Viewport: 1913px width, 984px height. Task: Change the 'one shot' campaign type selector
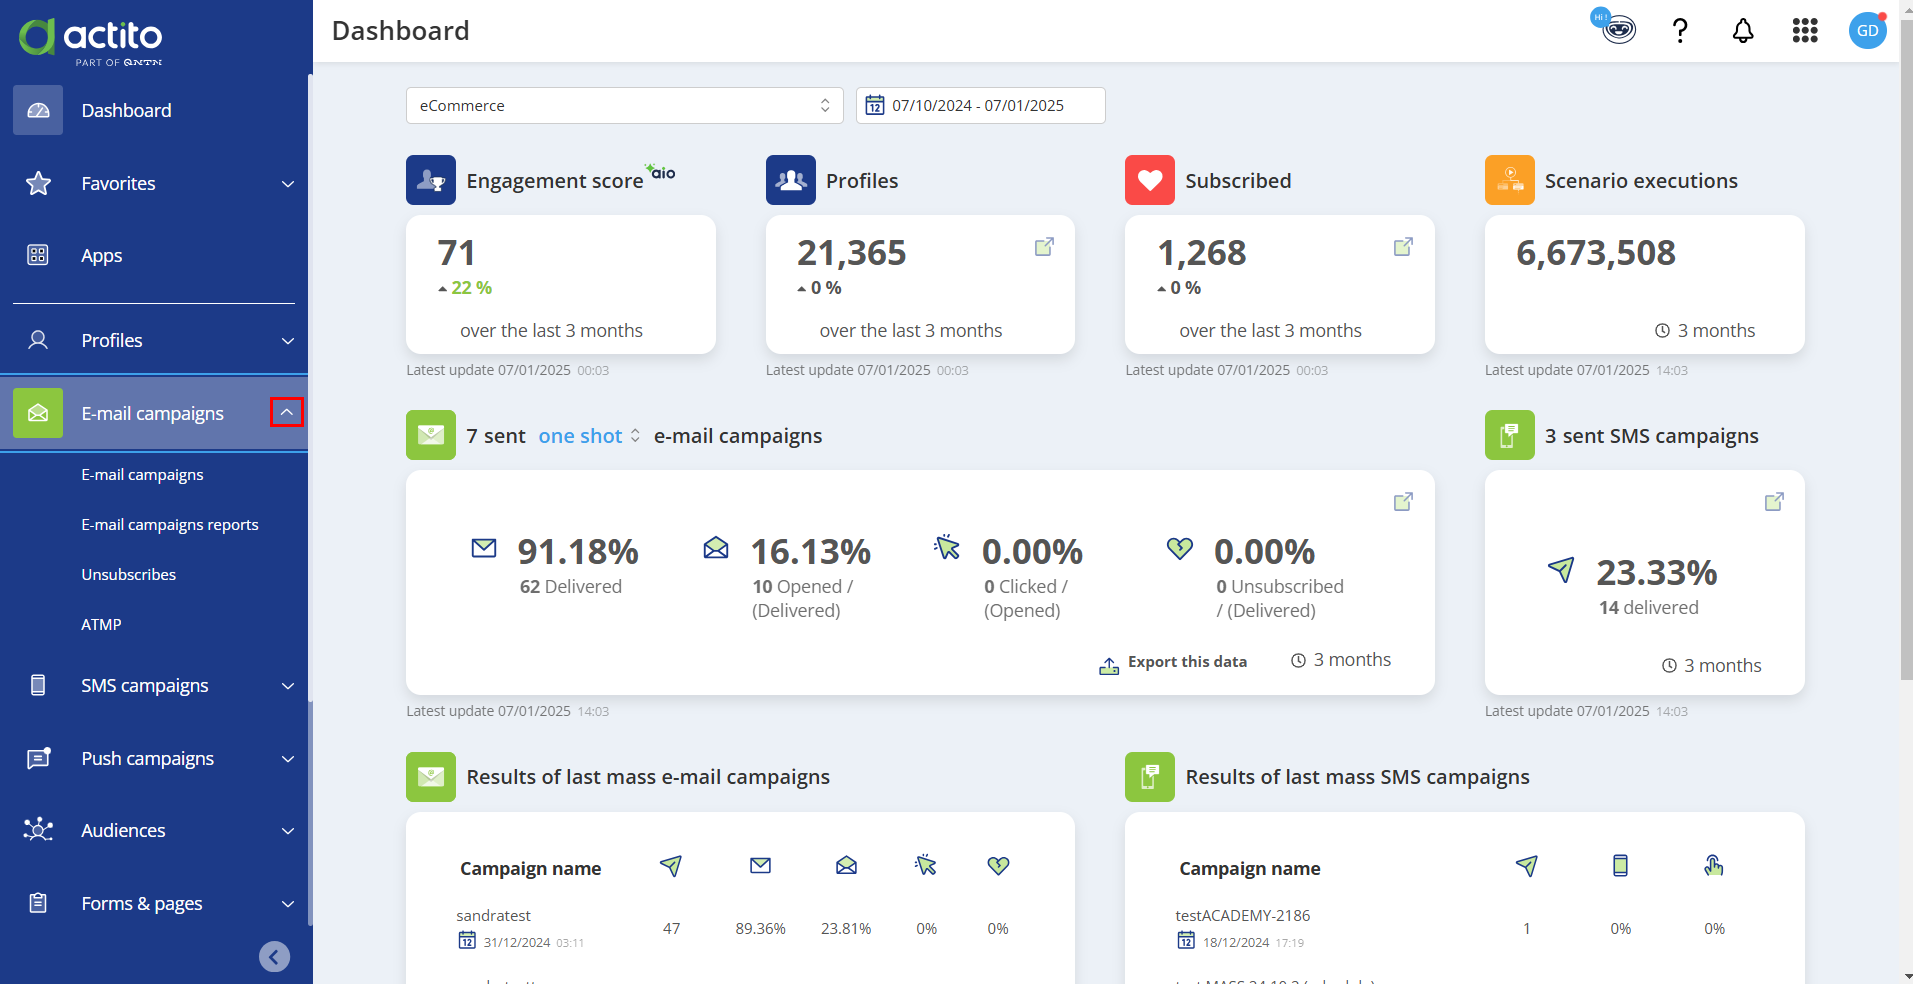(x=589, y=436)
